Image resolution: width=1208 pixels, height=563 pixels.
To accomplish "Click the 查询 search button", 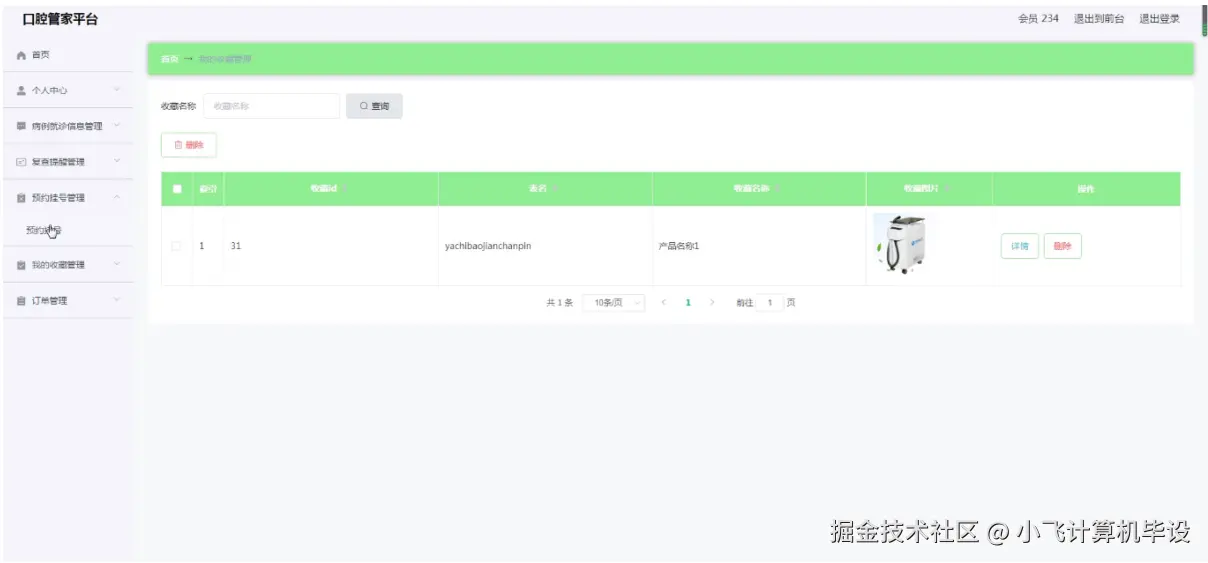I will coord(374,106).
